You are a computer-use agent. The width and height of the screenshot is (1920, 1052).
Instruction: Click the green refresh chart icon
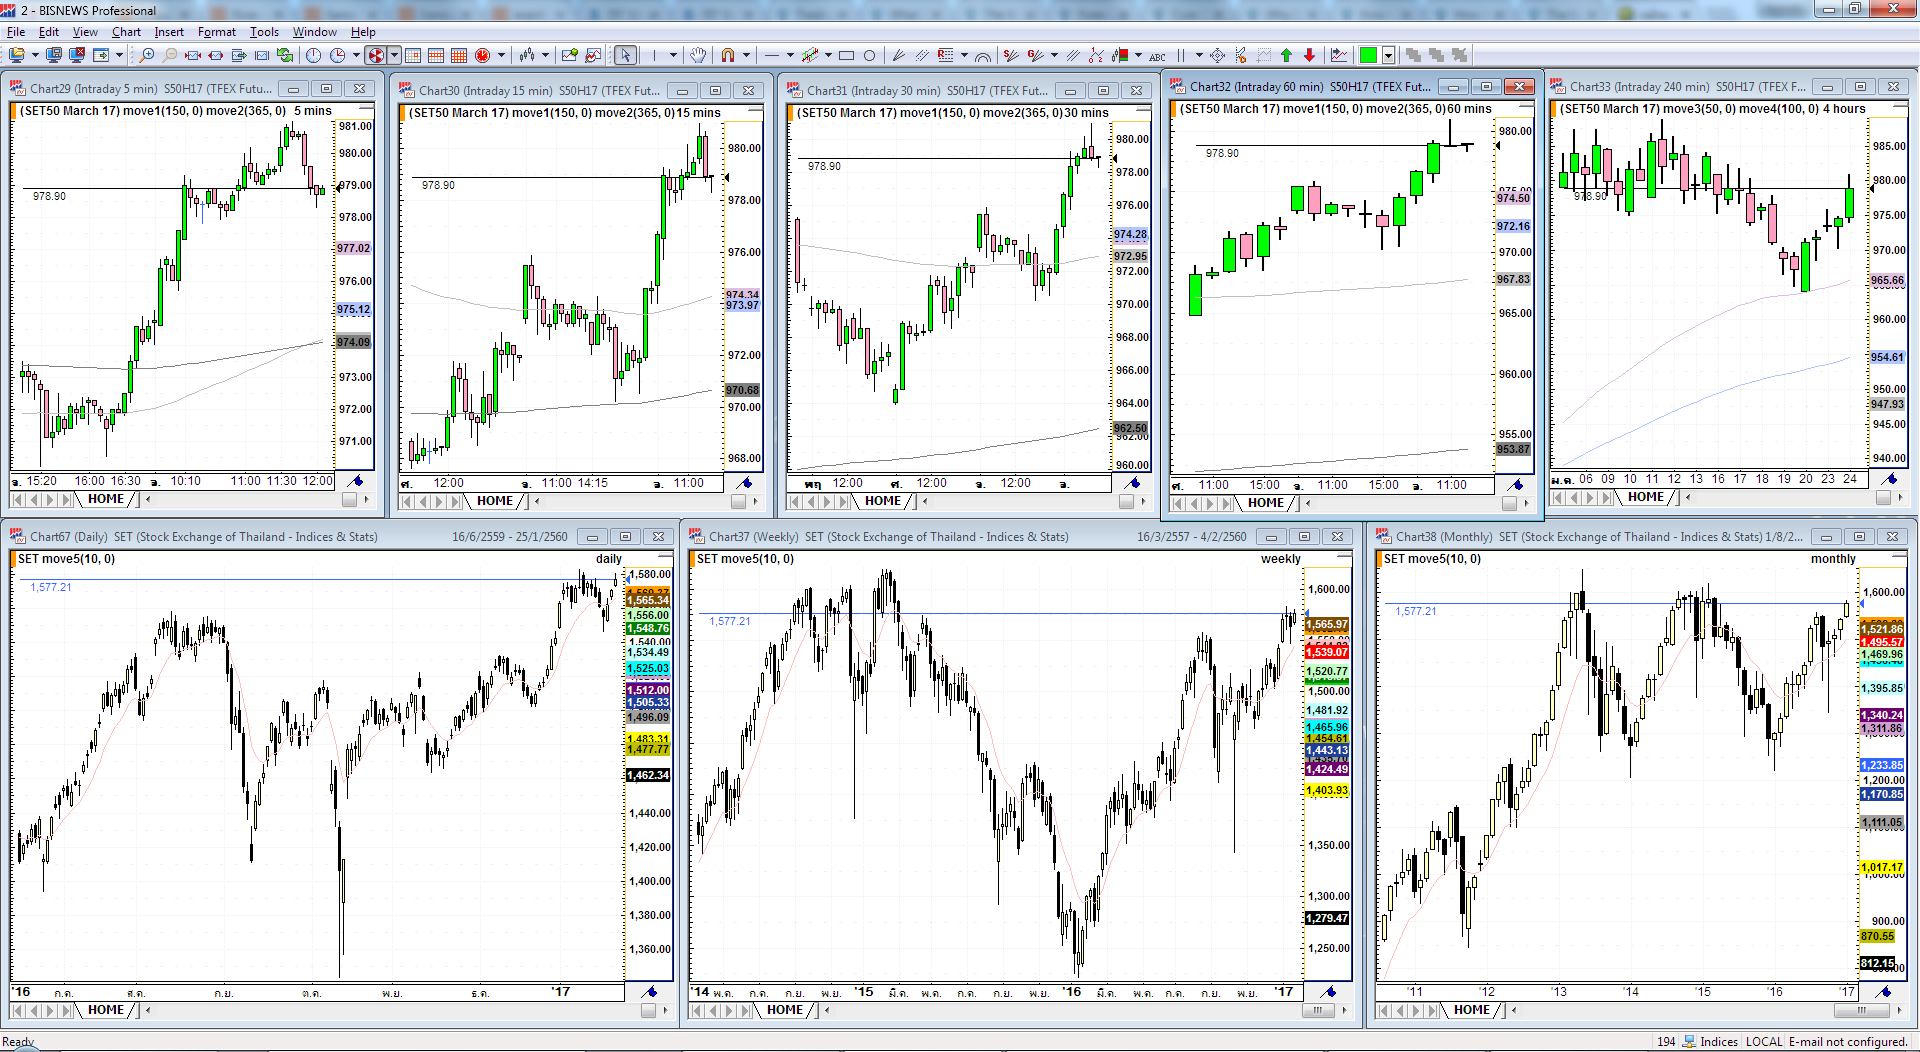286,55
